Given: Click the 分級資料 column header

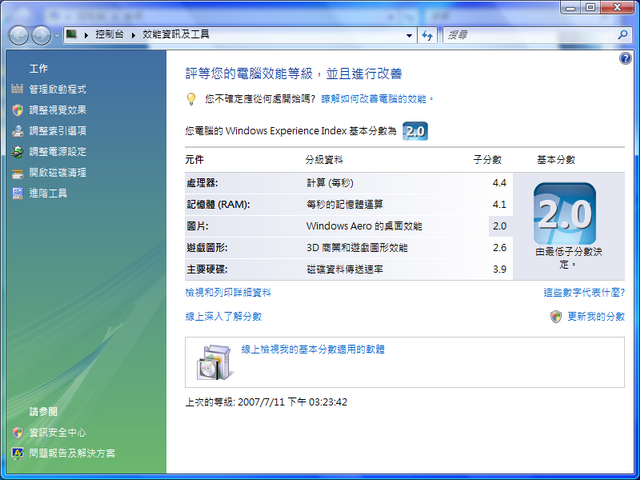Looking at the screenshot, I should pos(324,160).
